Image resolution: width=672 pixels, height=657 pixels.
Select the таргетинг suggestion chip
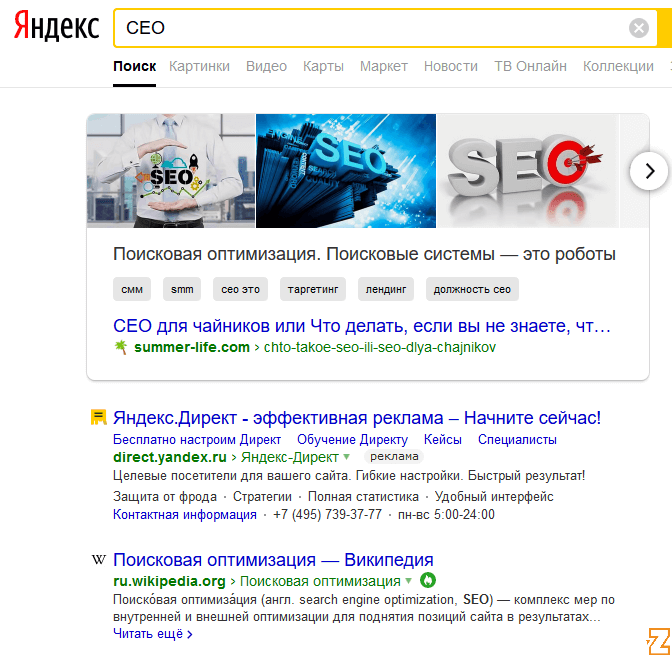(313, 289)
